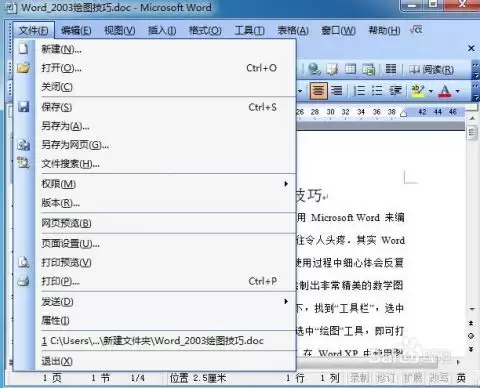Click vertical scrollbar up arrow

[x=472, y=118]
